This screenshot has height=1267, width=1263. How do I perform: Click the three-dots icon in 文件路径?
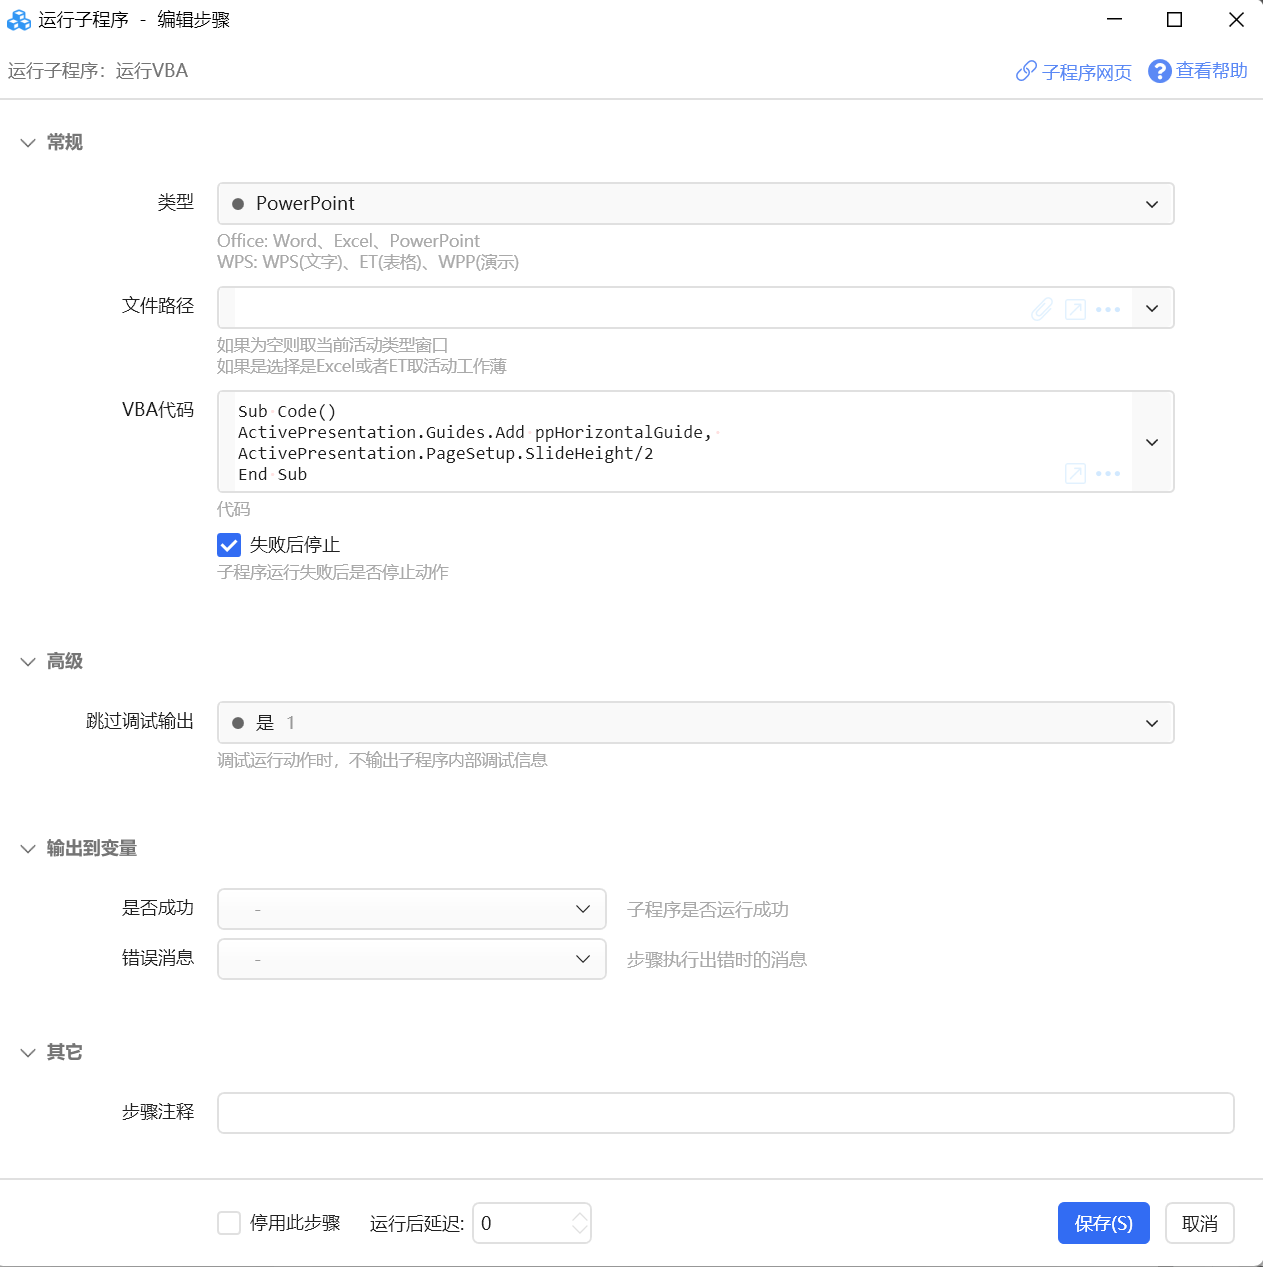1108,309
